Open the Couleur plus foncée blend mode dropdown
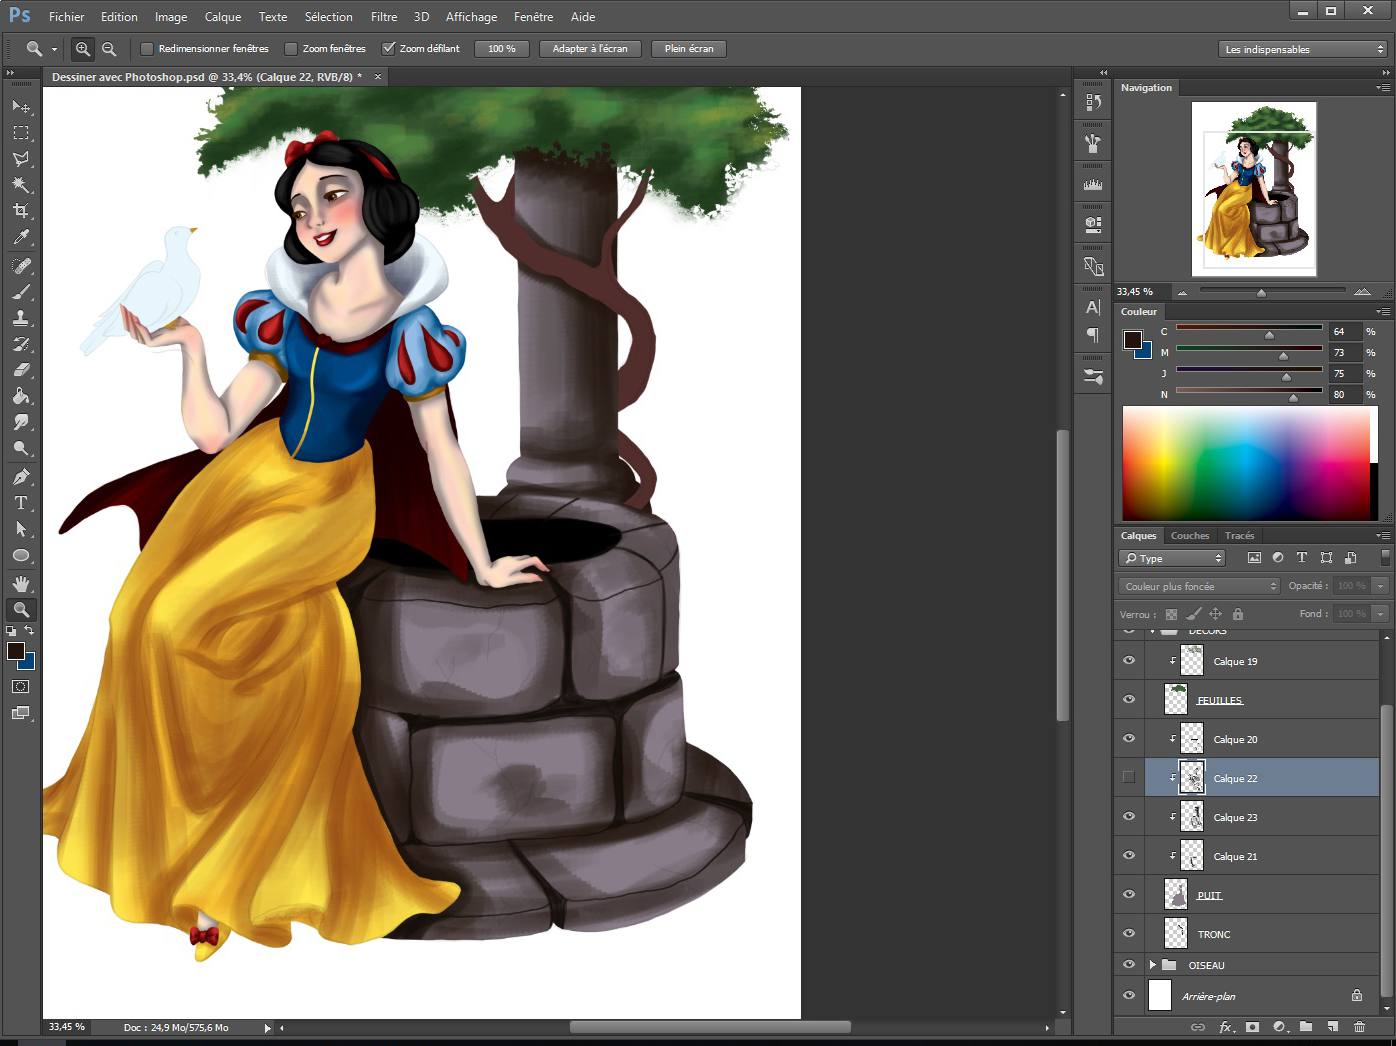1396x1046 pixels. pos(1197,585)
